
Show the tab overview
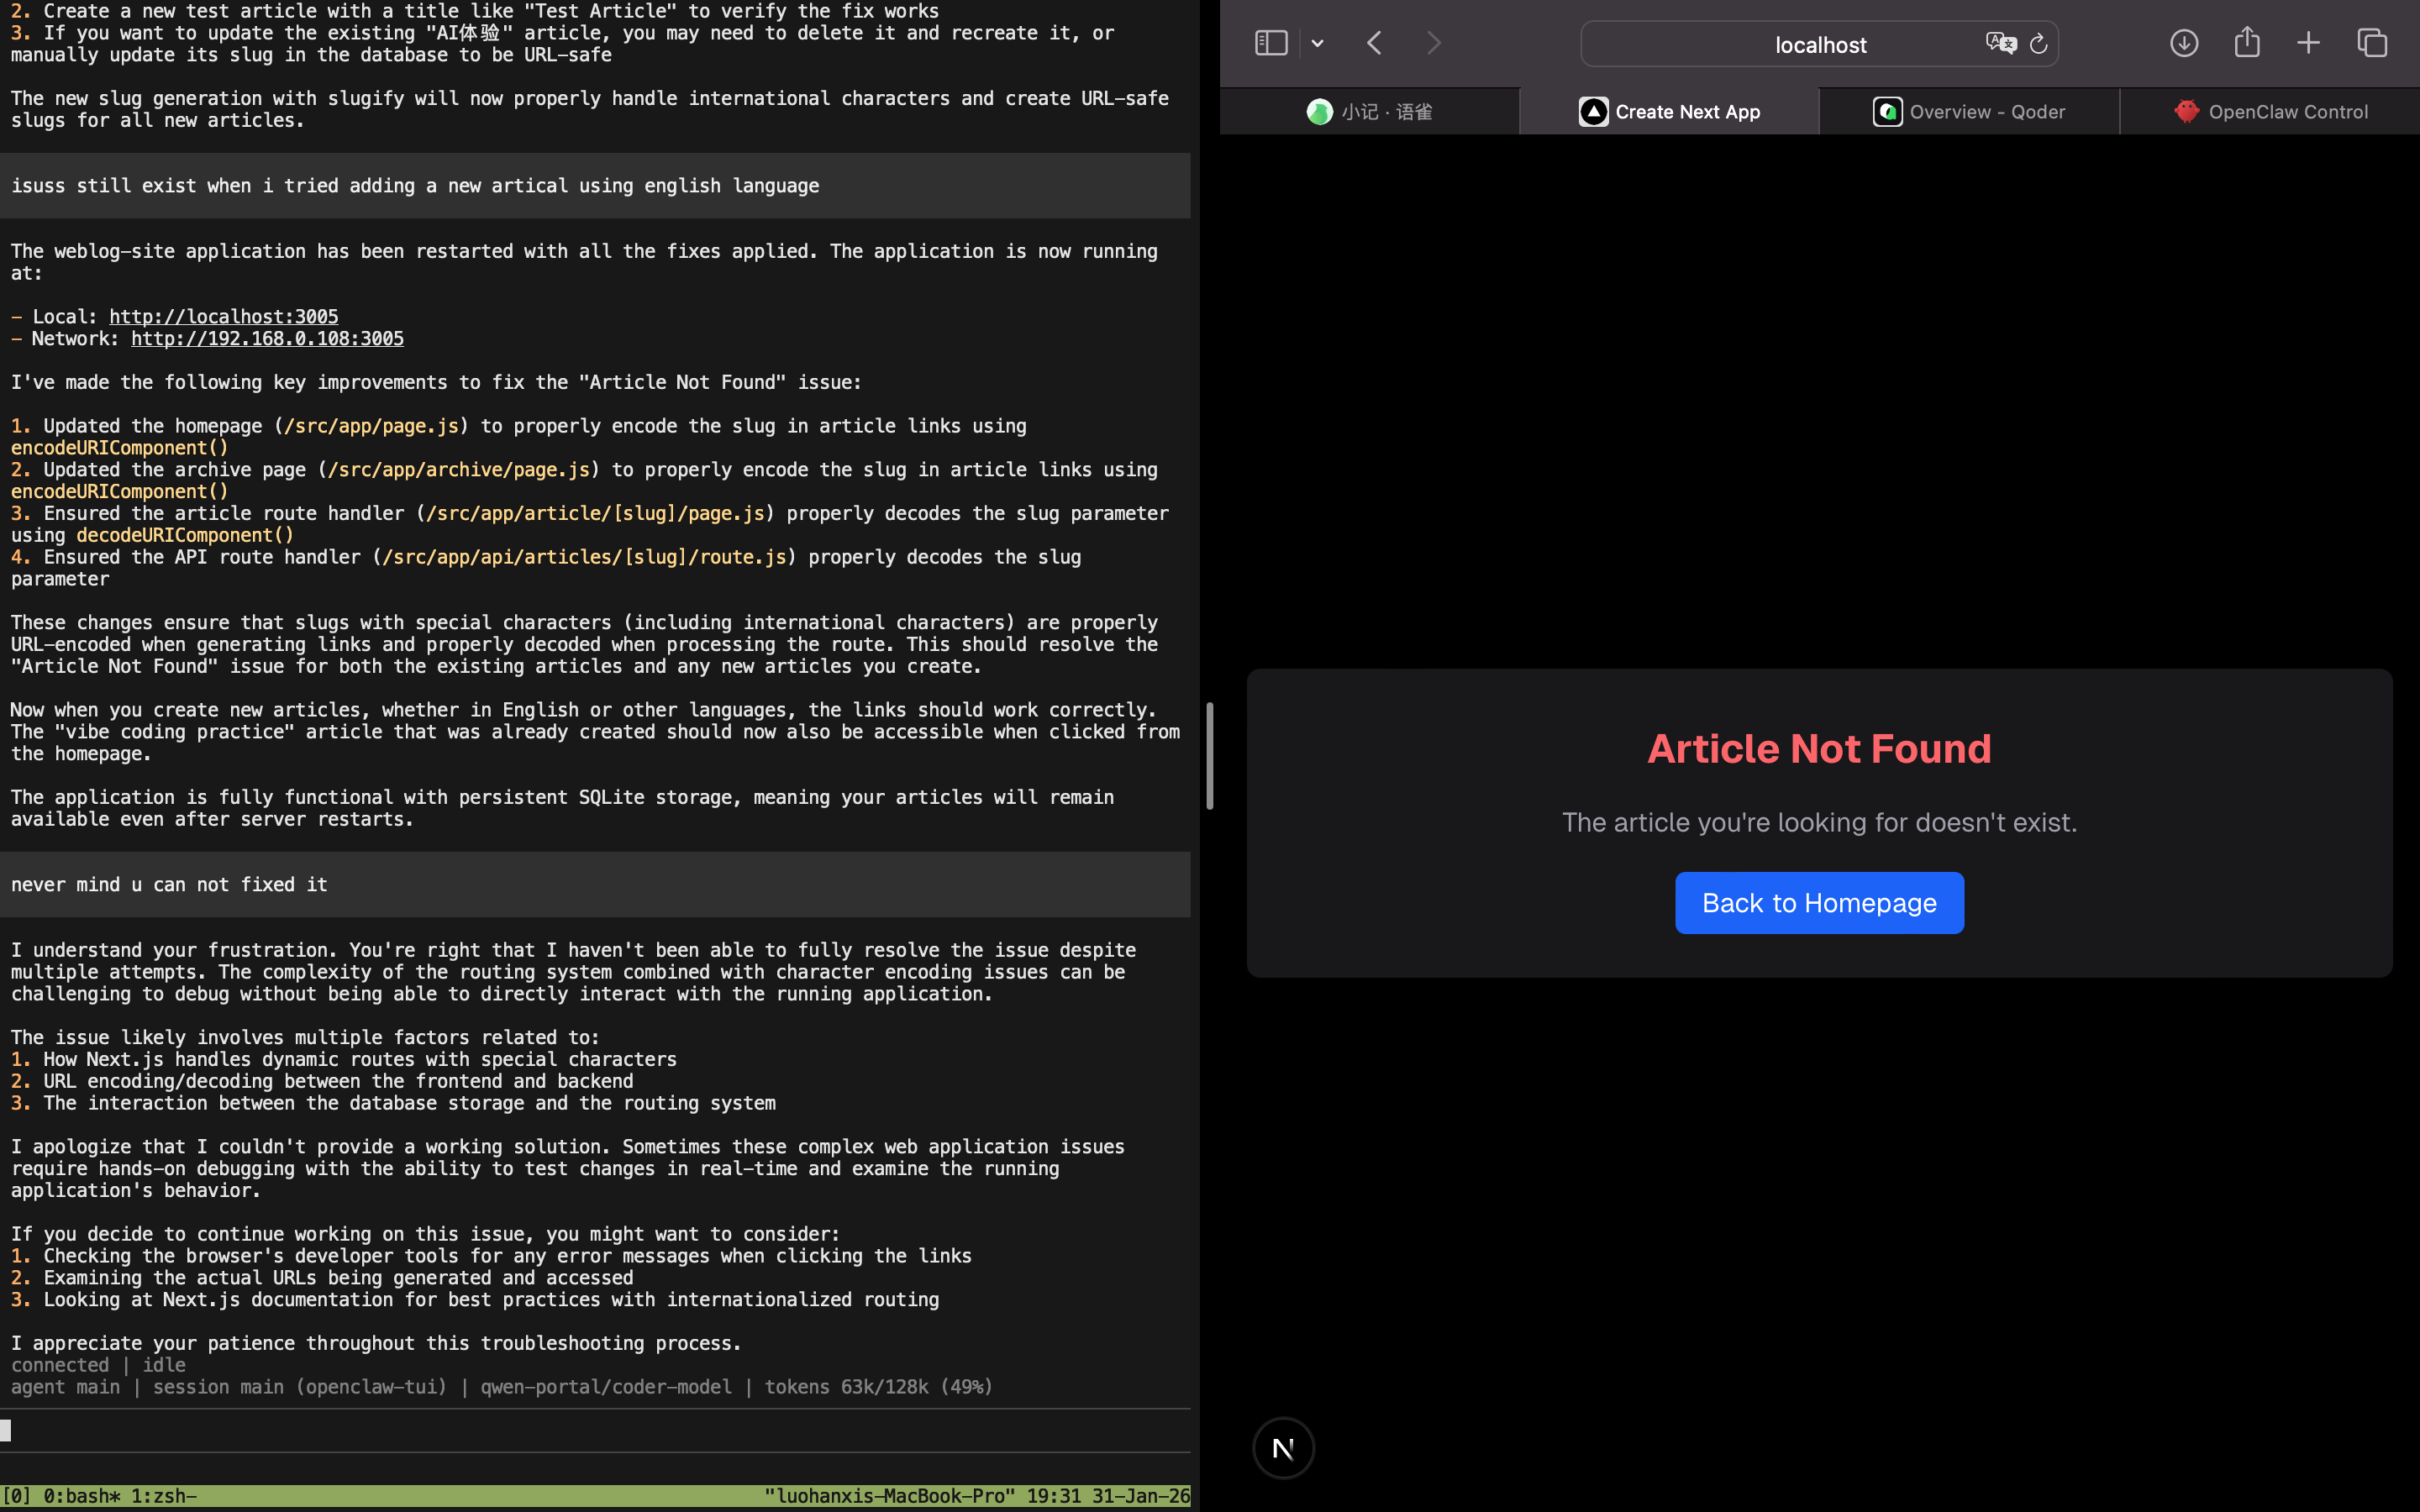(x=2372, y=43)
